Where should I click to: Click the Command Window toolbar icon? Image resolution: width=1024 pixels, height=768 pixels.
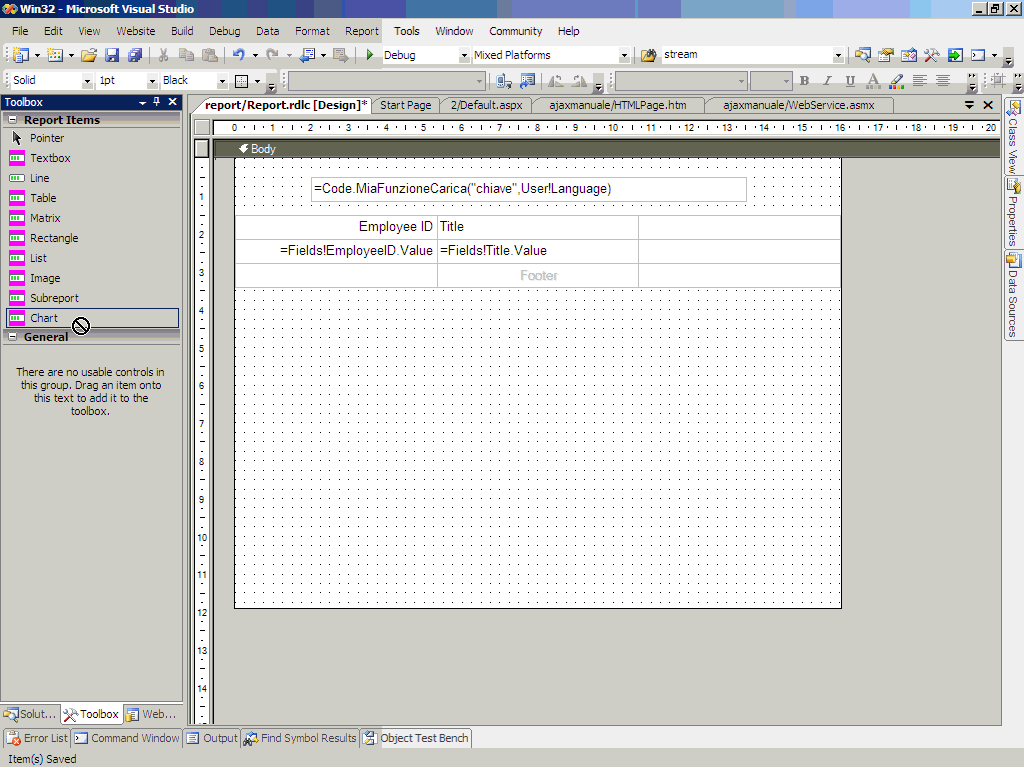pos(978,56)
